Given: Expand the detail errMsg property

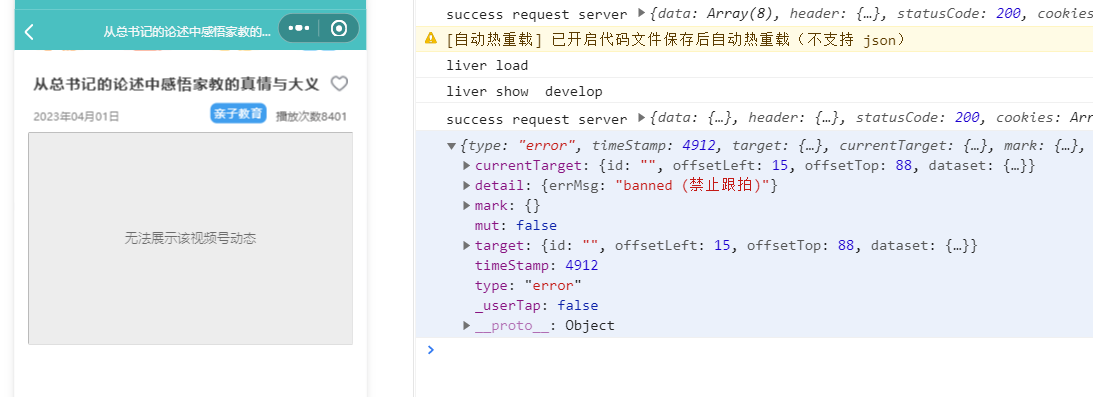Looking at the screenshot, I should click(x=466, y=186).
